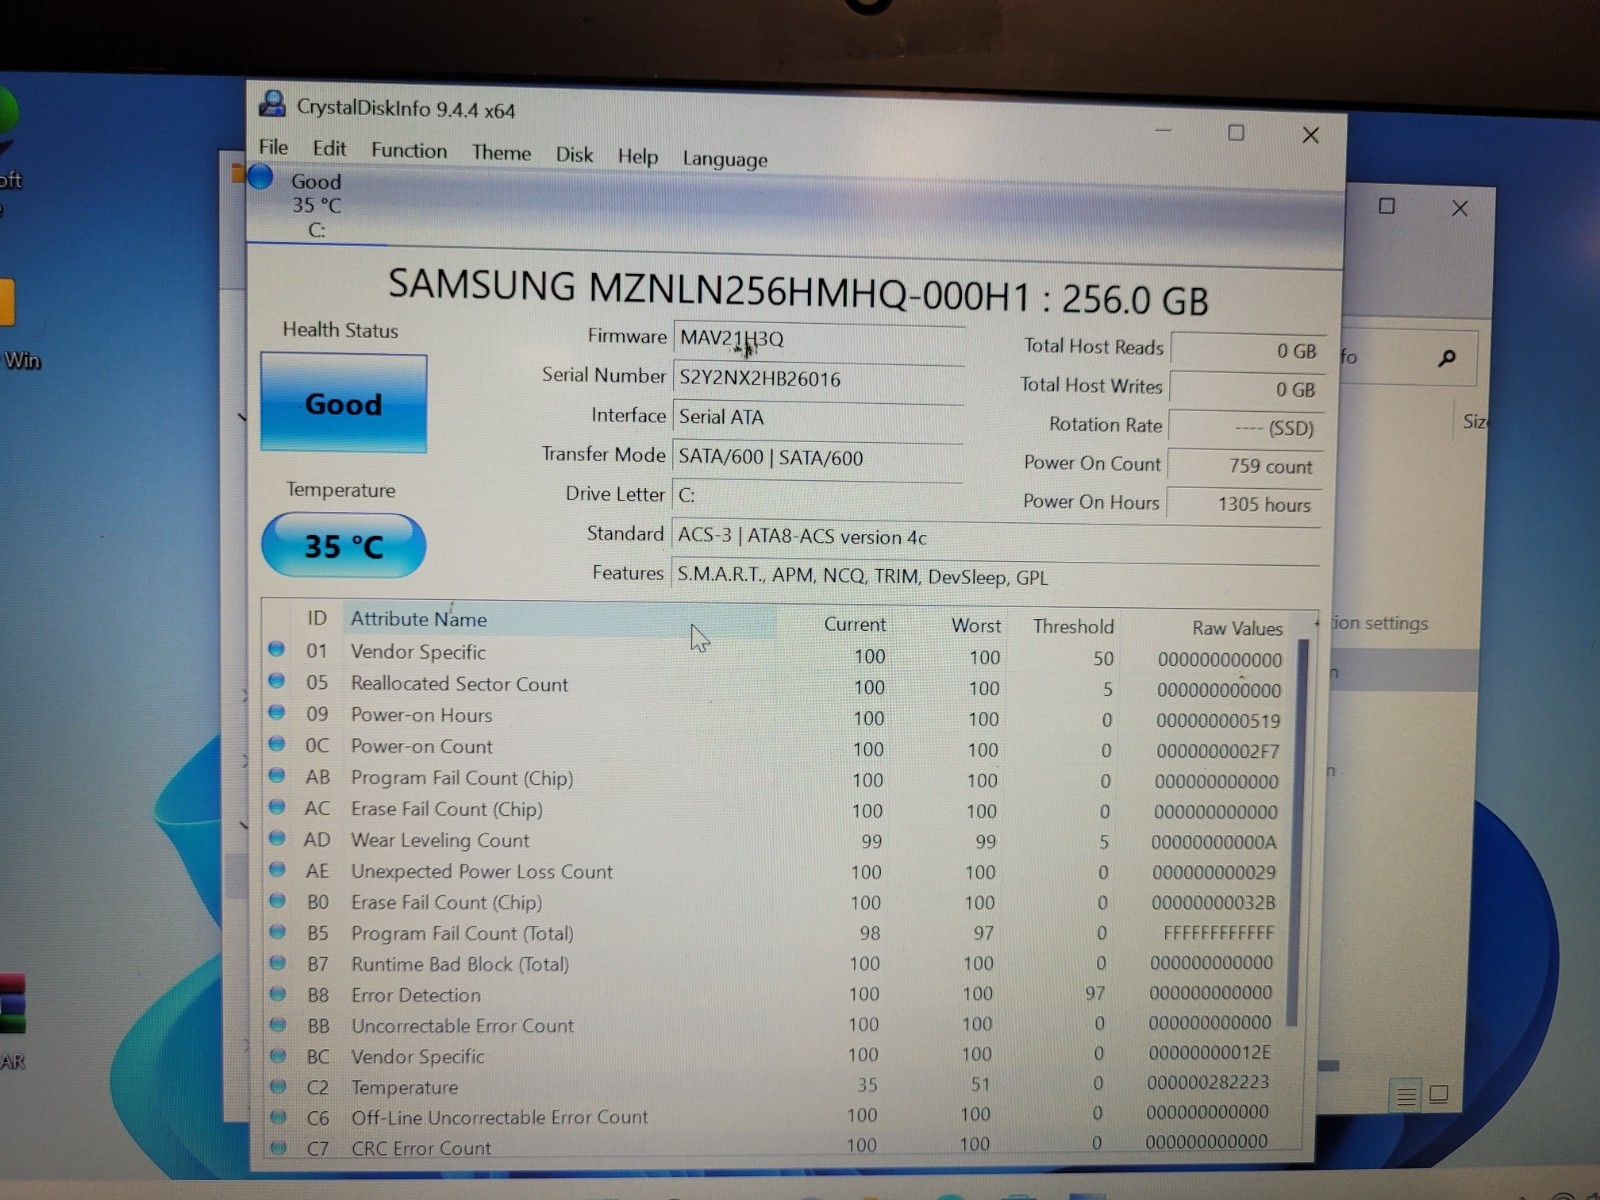Viewport: 1600px width, 1200px height.
Task: Click status dot for CRC Error Count
Action: 278,1147
